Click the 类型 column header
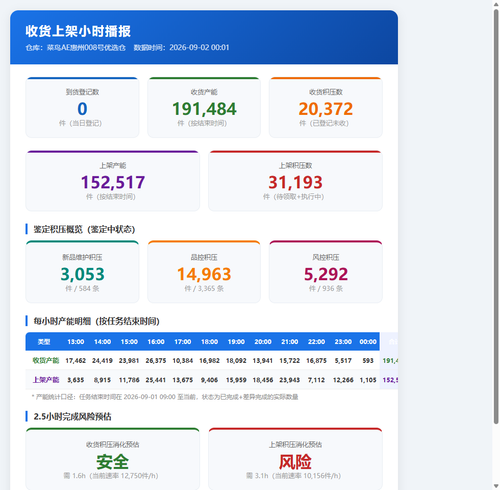500x490 pixels. click(44, 342)
